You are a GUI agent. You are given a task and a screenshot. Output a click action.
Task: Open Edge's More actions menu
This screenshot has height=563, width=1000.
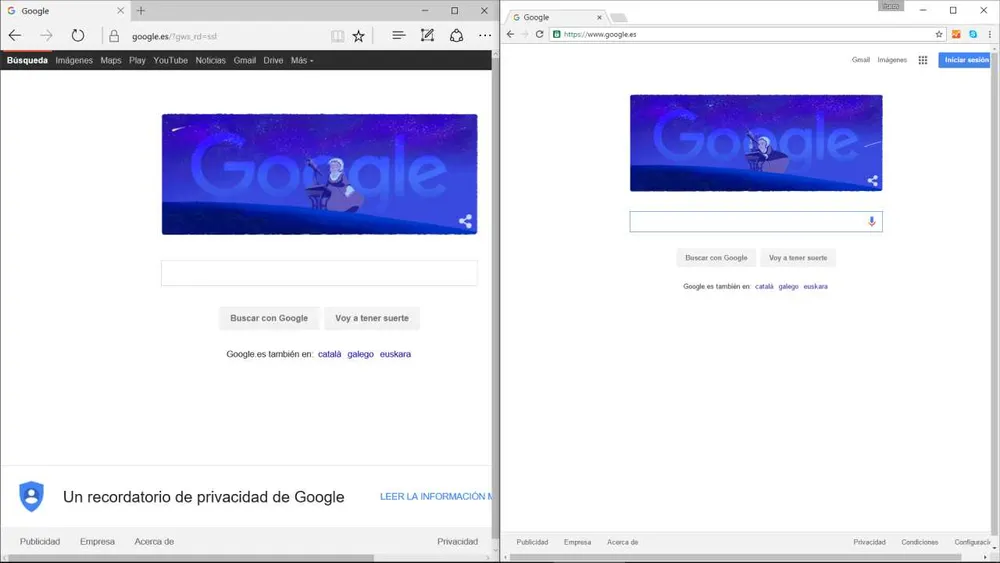pyautogui.click(x=485, y=36)
